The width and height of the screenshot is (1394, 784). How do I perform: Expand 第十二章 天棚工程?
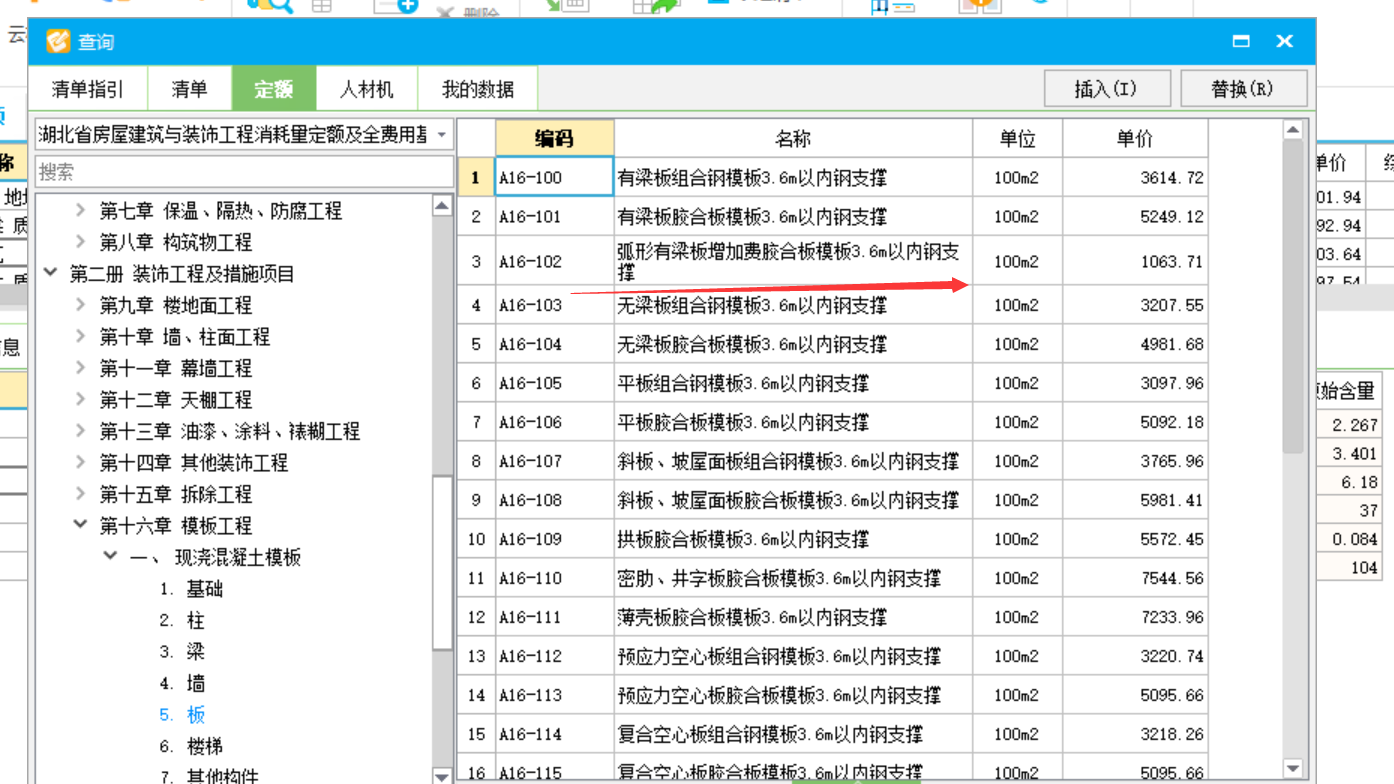[82, 399]
